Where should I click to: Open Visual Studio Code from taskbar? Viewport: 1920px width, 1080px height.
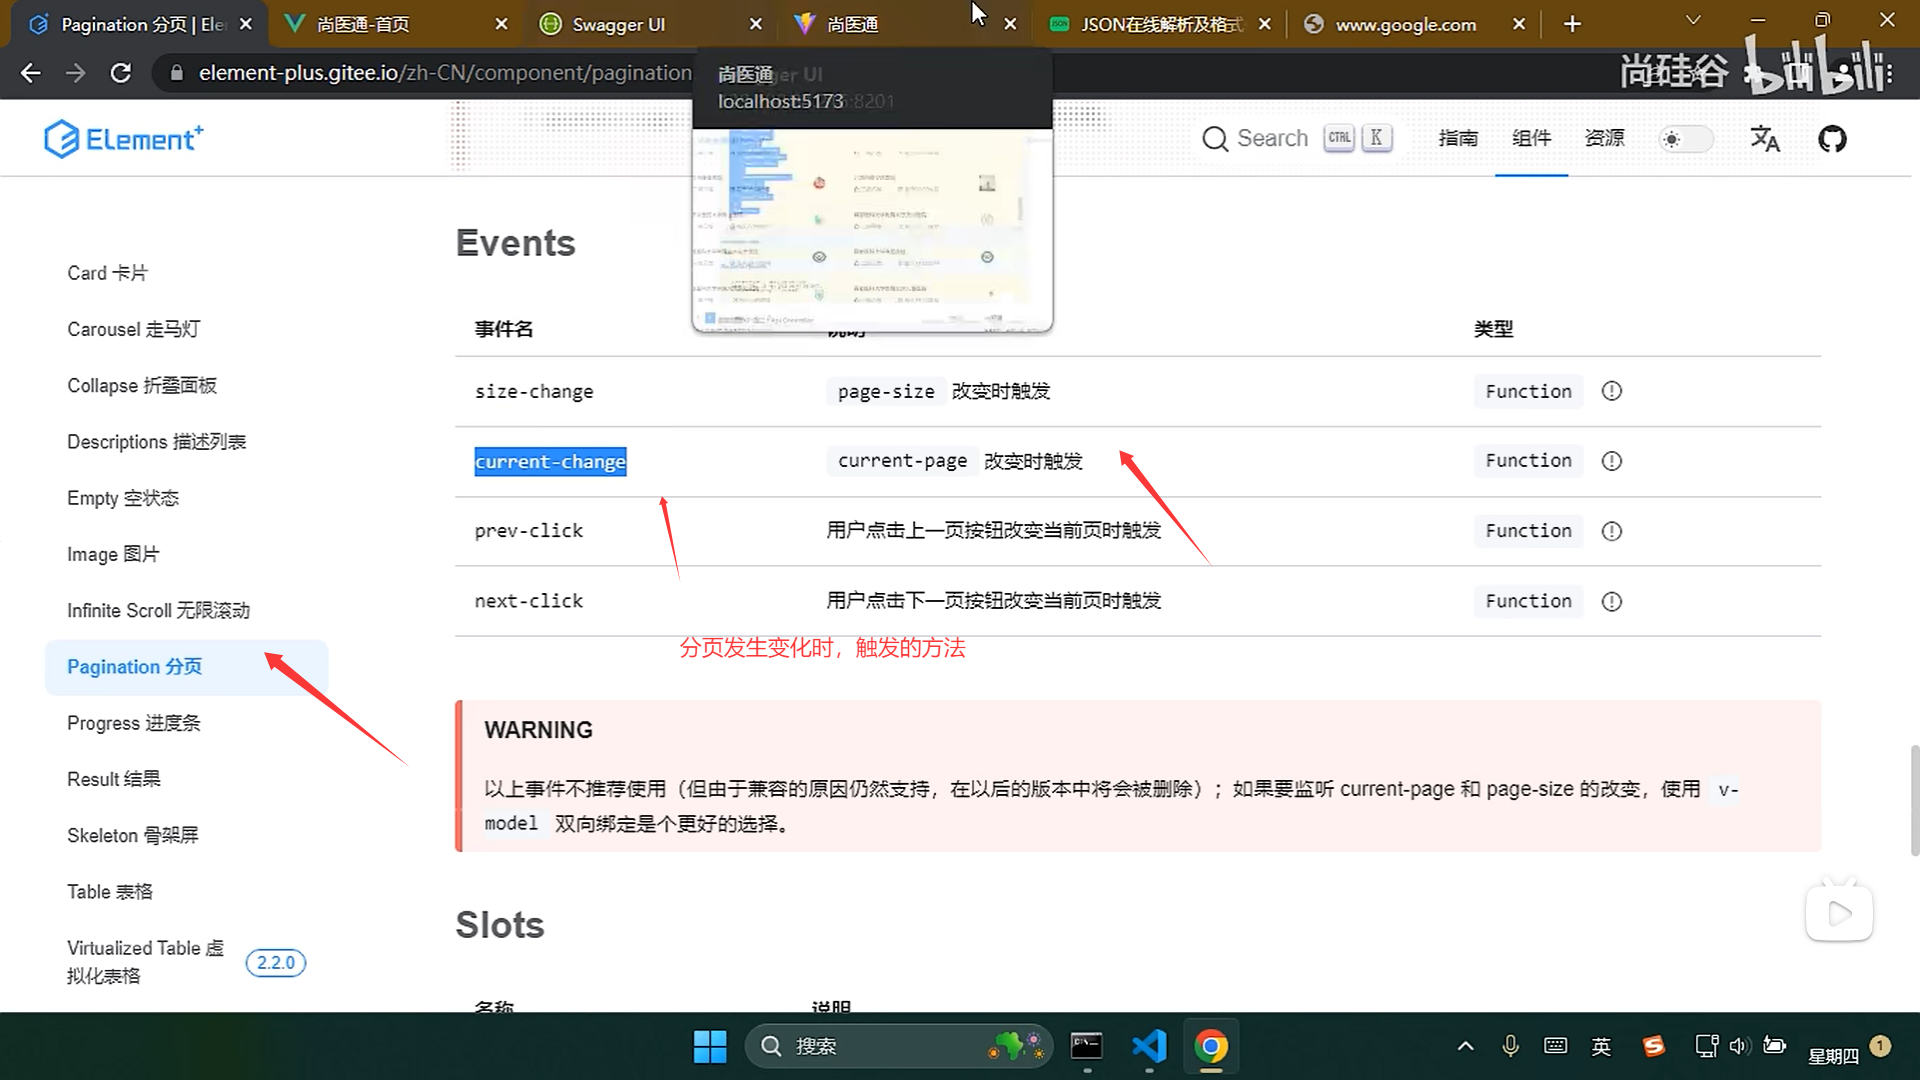tap(1149, 1046)
